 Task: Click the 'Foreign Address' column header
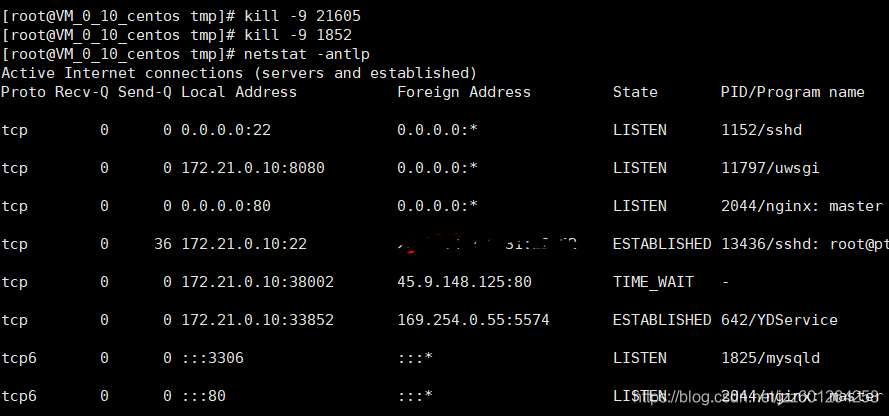tap(464, 92)
